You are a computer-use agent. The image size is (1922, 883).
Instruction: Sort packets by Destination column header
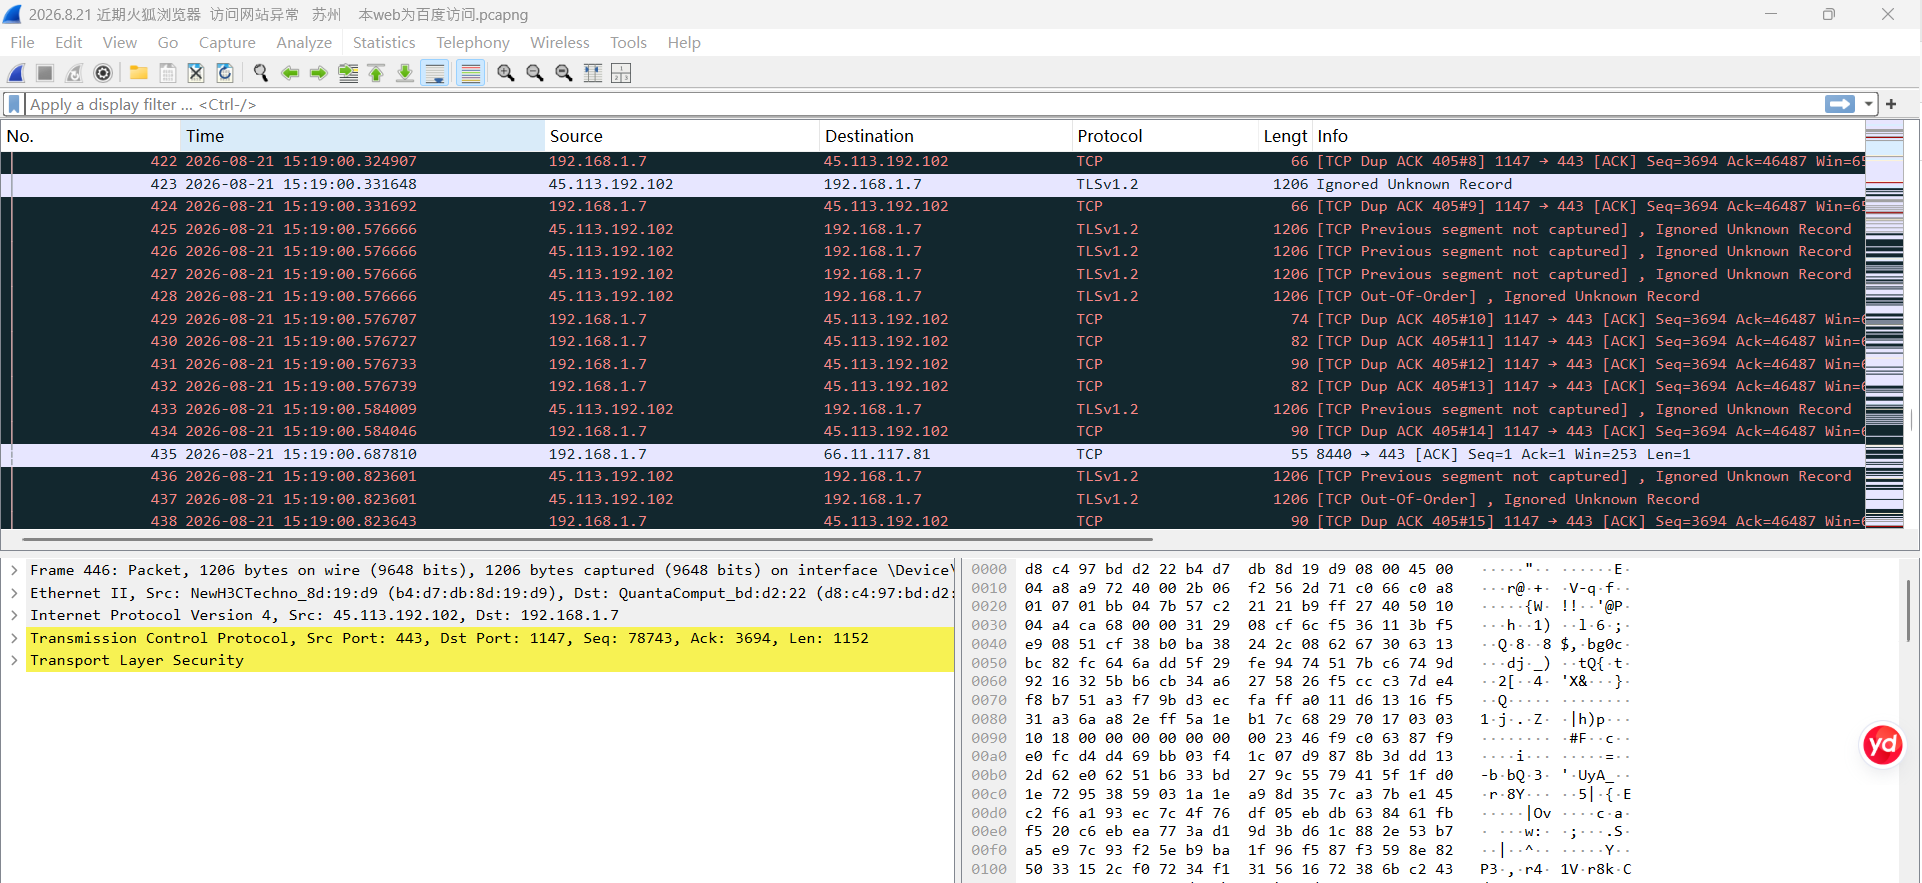click(x=945, y=136)
